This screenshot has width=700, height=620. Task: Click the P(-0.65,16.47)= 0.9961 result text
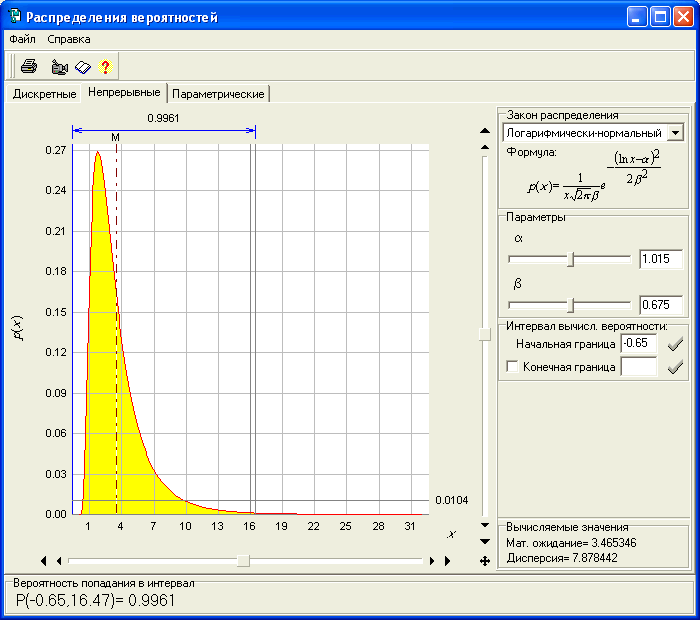95,600
